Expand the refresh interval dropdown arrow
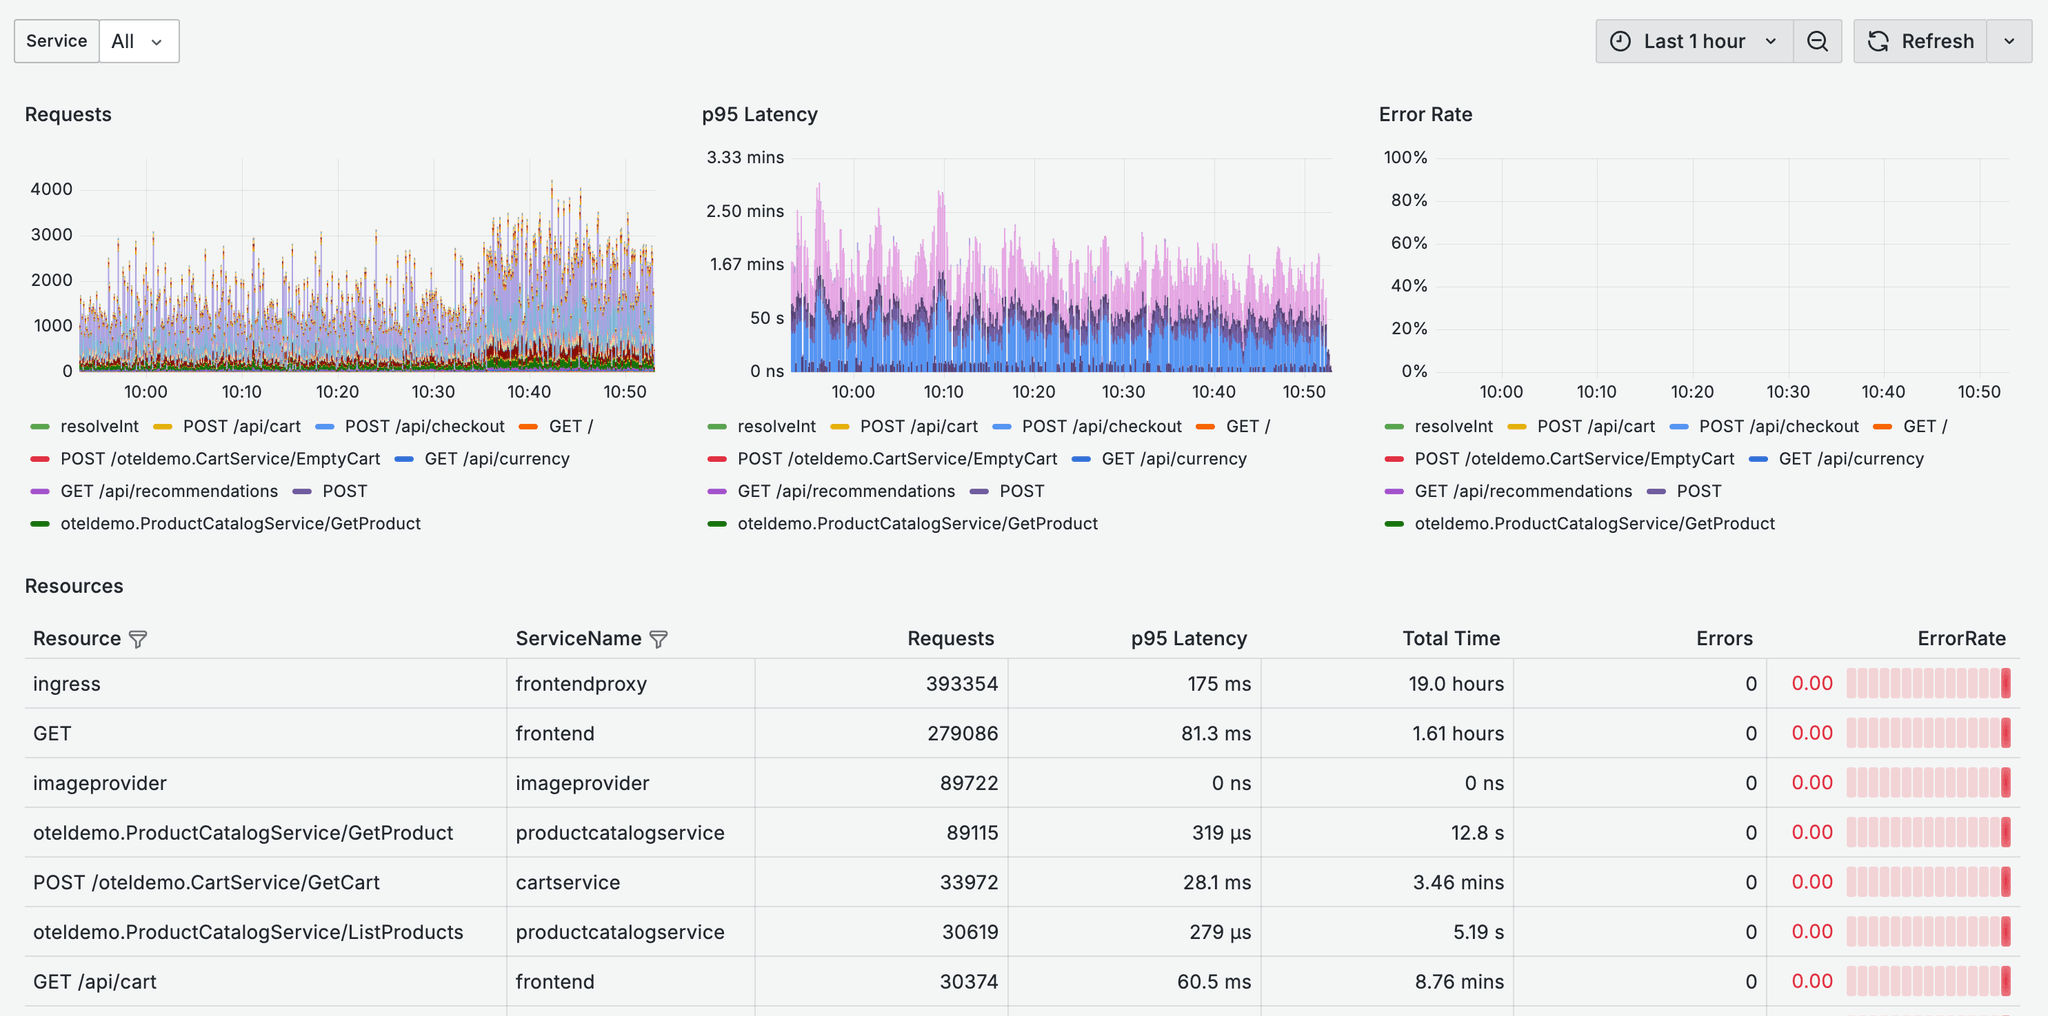This screenshot has width=2048, height=1016. (2009, 41)
